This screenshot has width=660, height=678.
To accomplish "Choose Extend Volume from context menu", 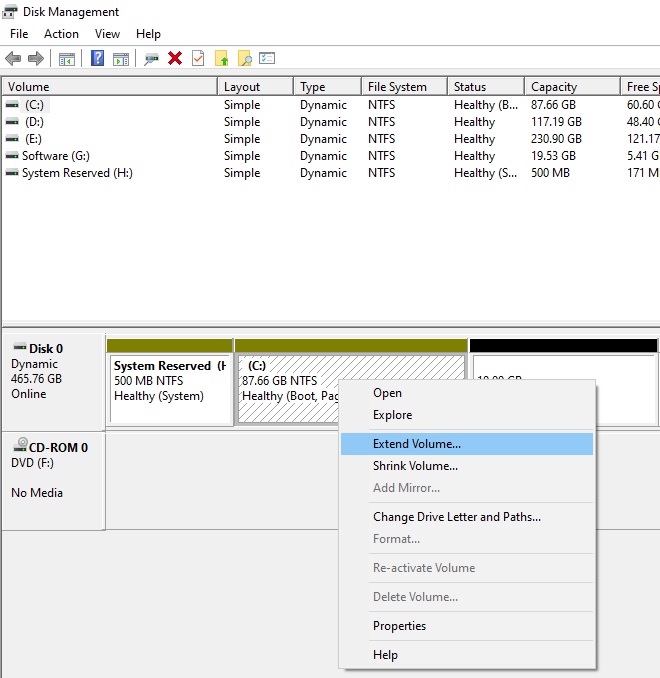I will (x=416, y=443).
